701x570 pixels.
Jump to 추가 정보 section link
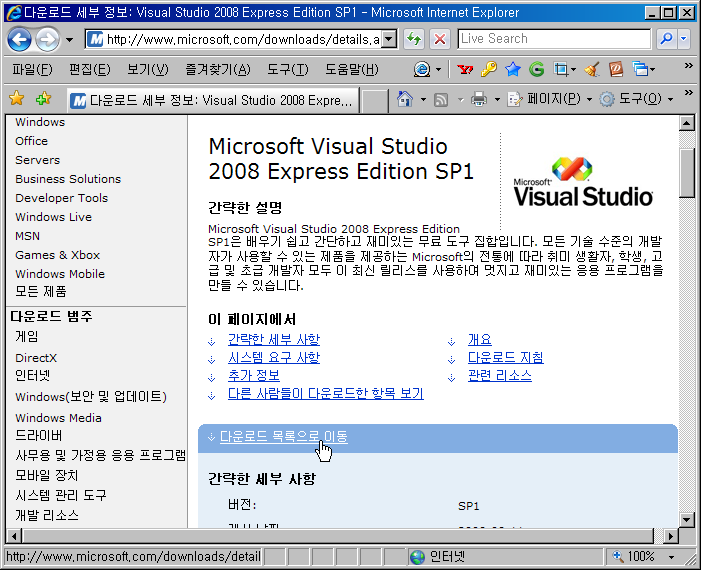pyautogui.click(x=254, y=376)
